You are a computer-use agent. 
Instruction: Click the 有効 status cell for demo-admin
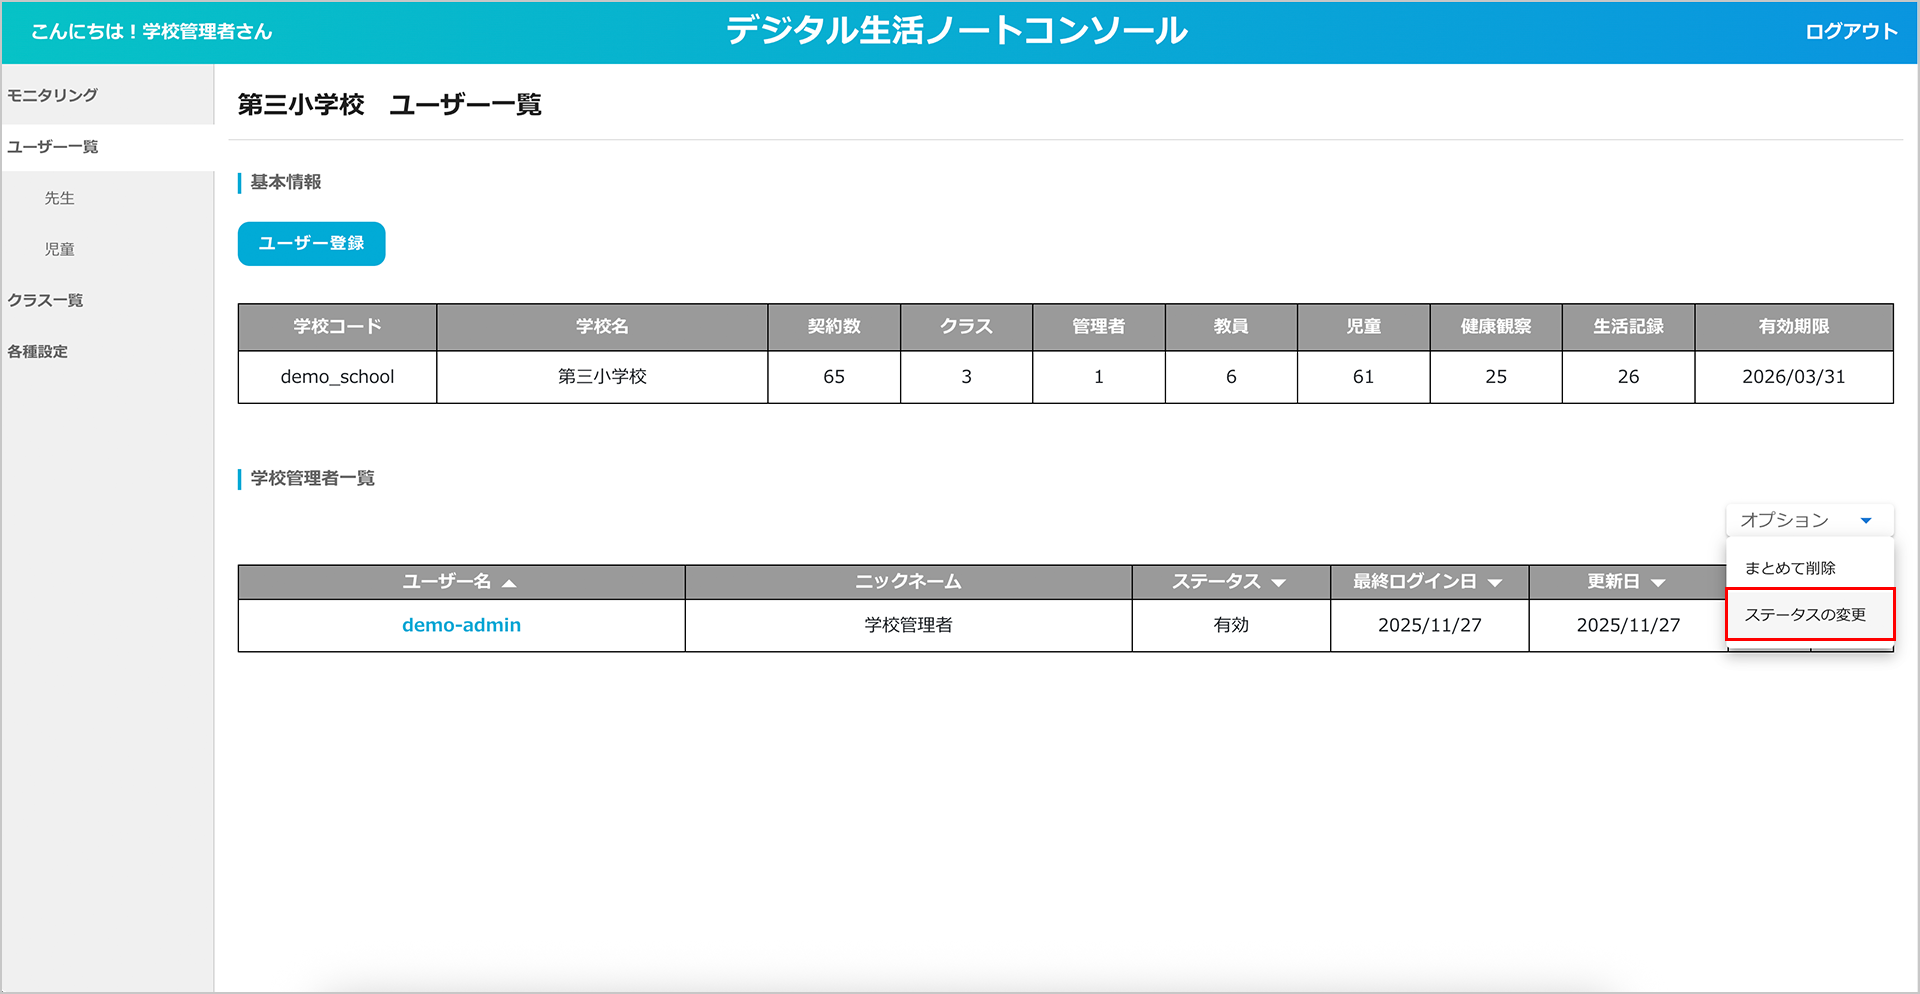click(x=1231, y=625)
